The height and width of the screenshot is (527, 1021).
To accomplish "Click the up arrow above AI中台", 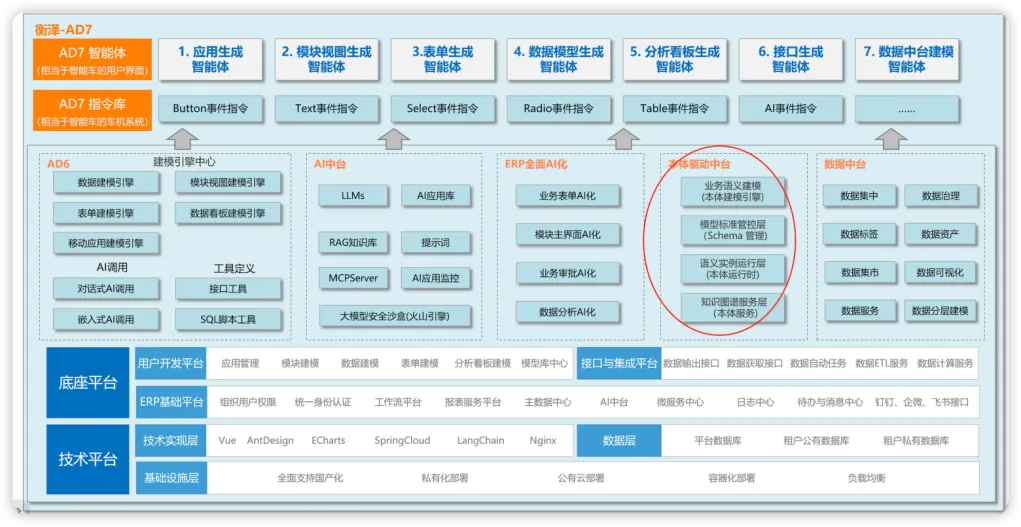I will pos(393,138).
